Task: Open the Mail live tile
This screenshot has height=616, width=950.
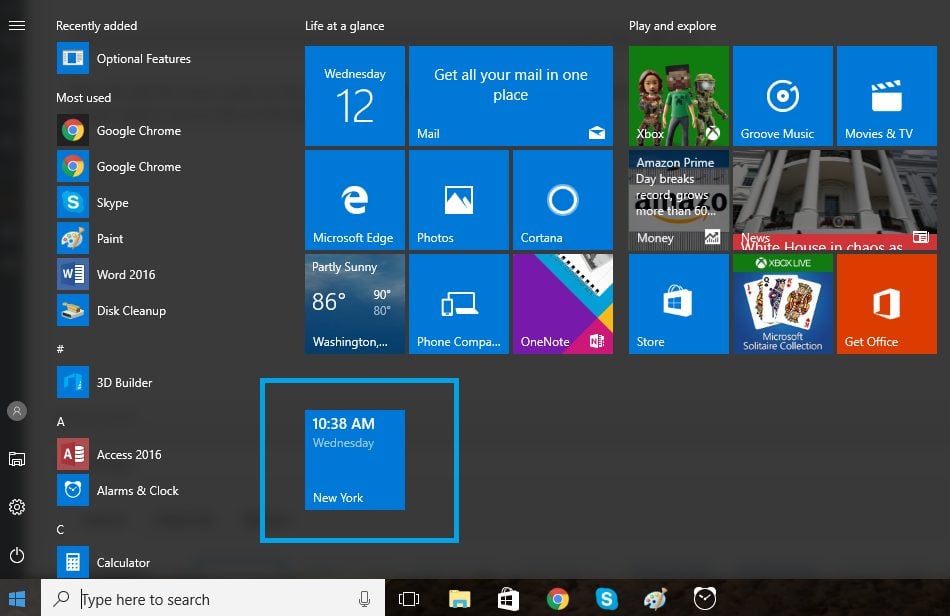Action: click(511, 96)
